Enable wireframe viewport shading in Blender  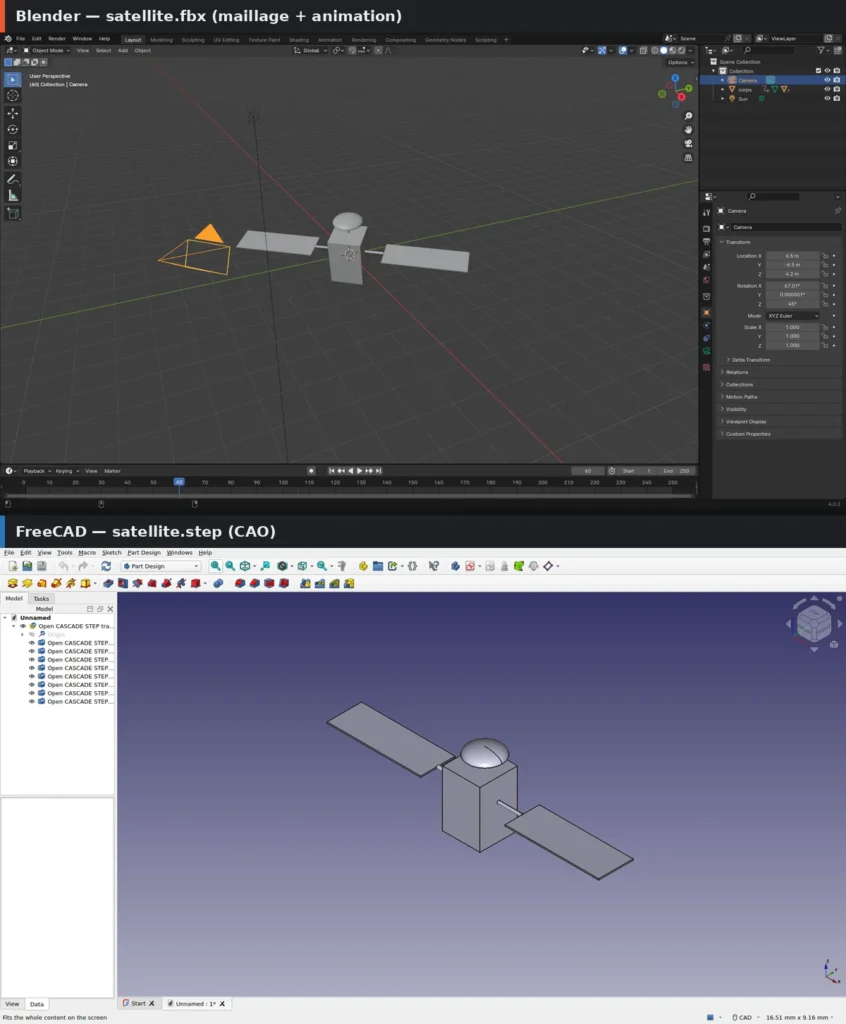point(655,50)
